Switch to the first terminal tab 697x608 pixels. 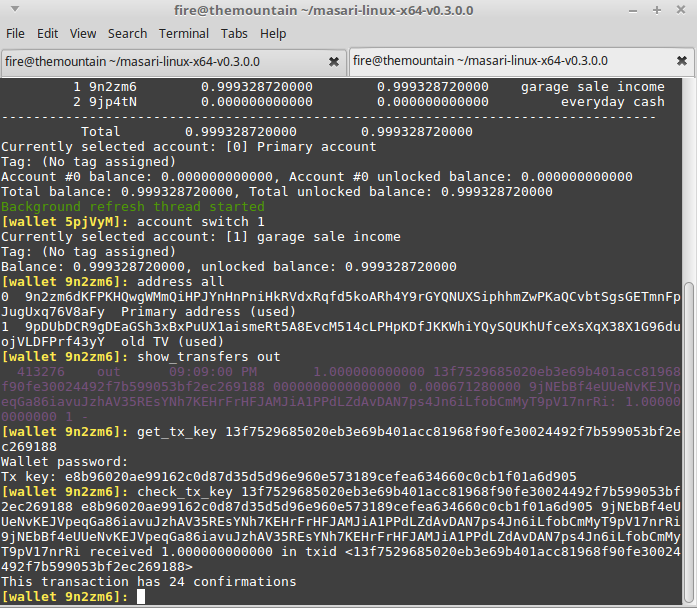173,62
